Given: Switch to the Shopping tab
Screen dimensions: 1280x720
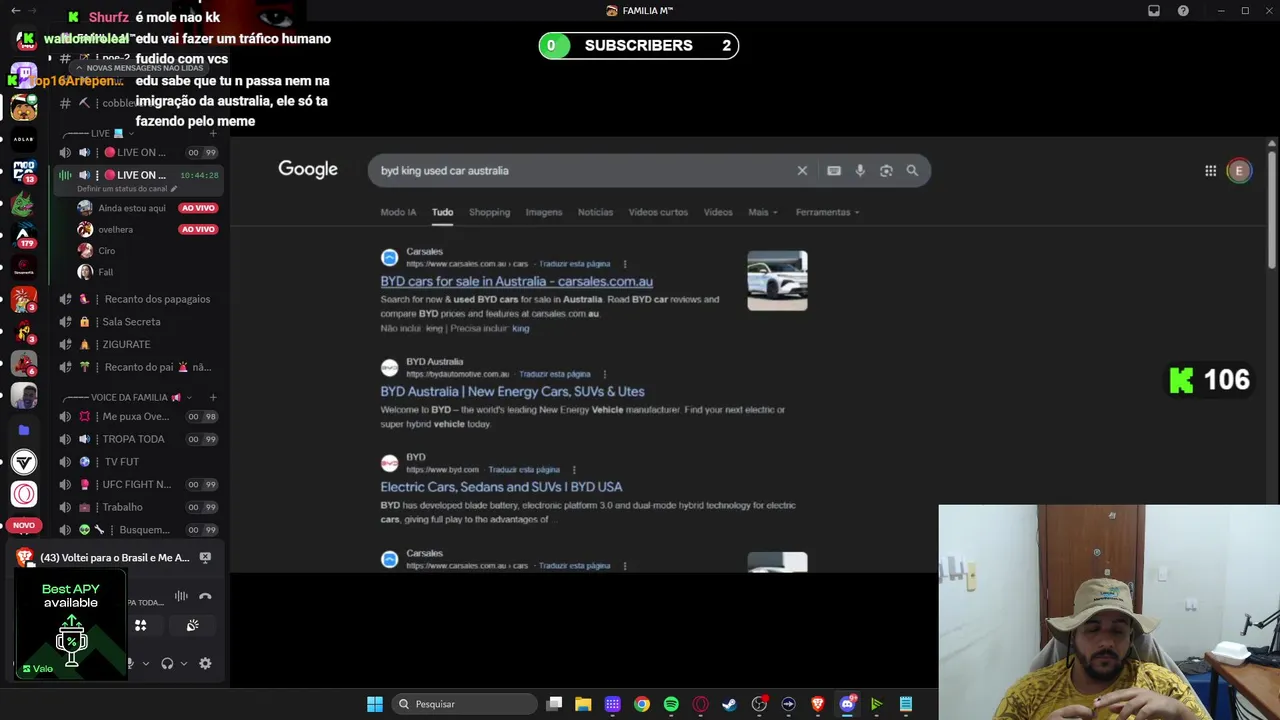Looking at the screenshot, I should point(490,212).
